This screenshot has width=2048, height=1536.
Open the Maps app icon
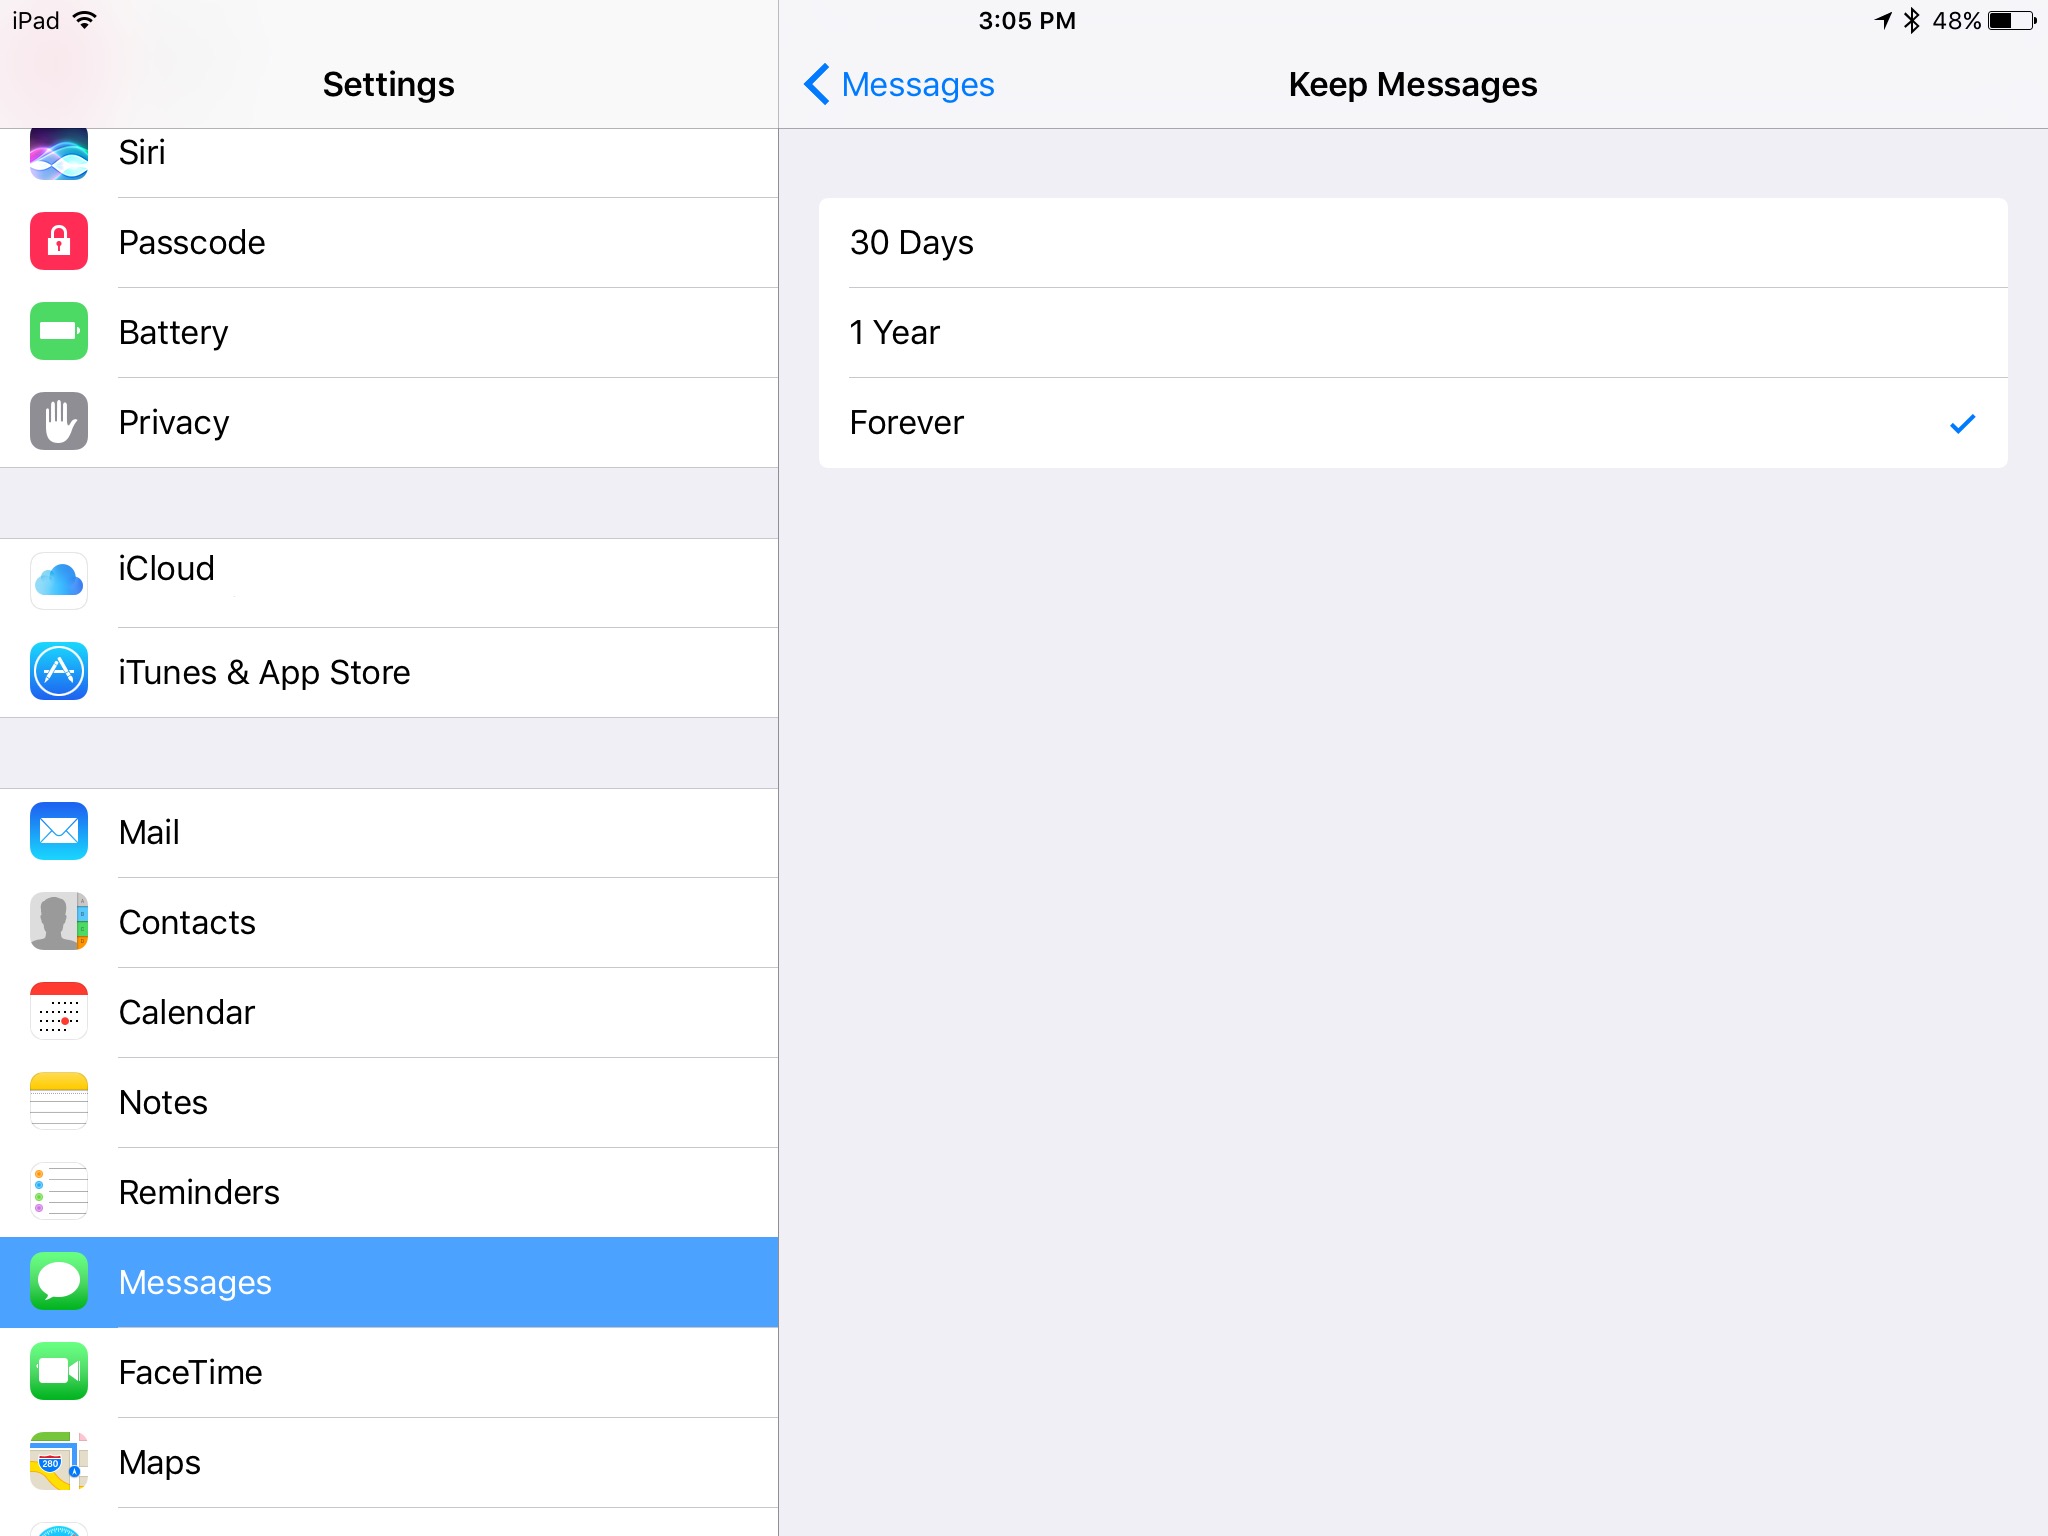tap(59, 1462)
